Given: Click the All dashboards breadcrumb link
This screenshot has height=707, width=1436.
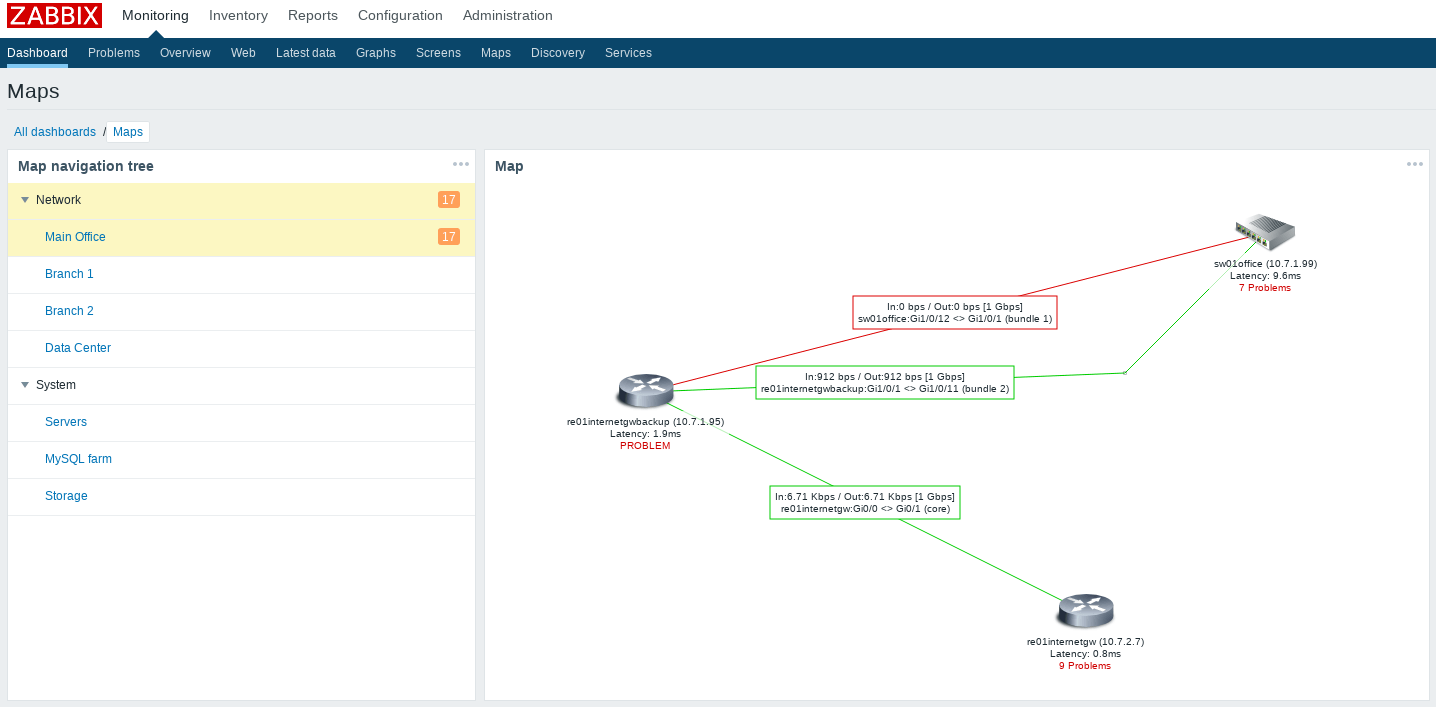Looking at the screenshot, I should pos(55,132).
